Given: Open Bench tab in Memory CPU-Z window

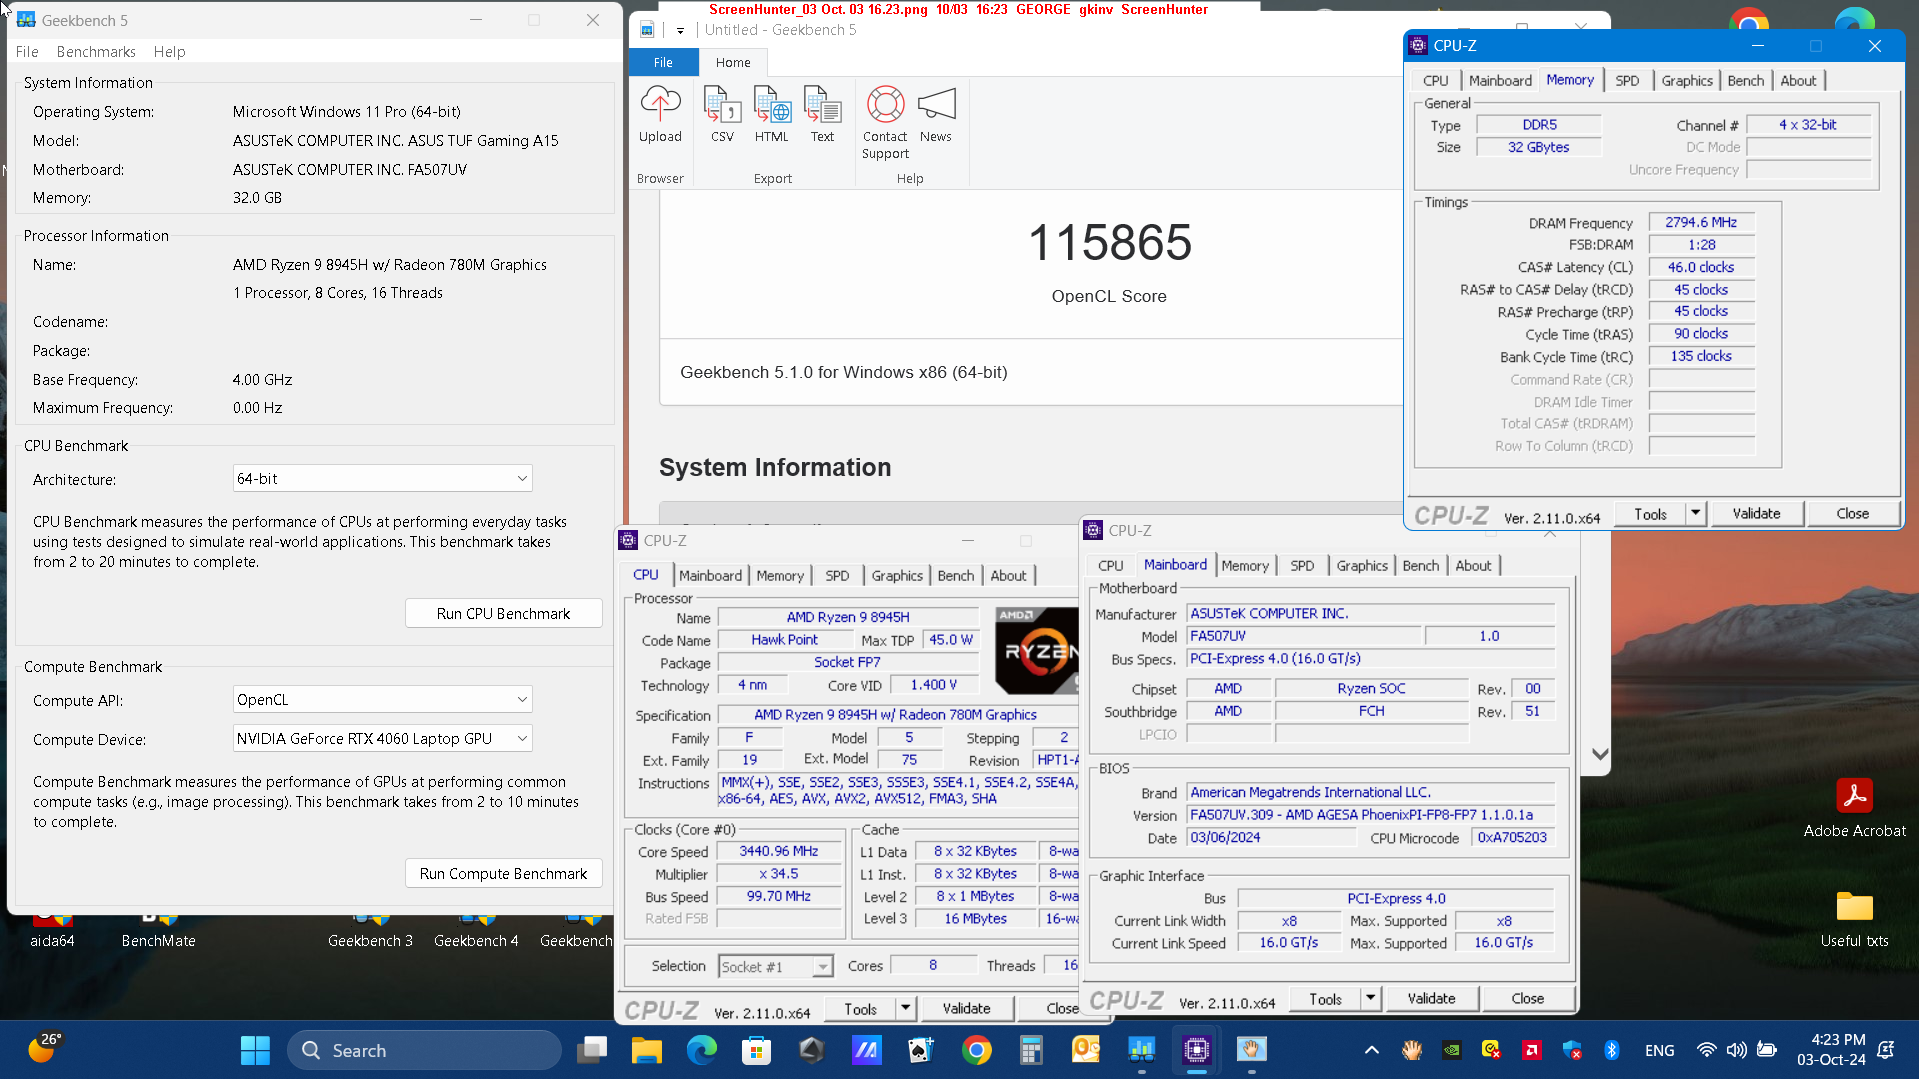Looking at the screenshot, I should click(x=1746, y=81).
